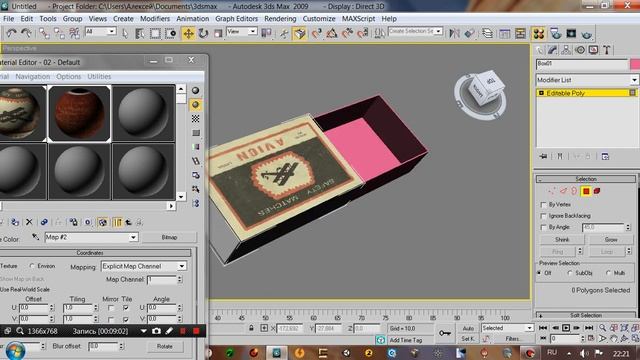Open the key filter Selected dropdown
The image size is (640, 360).
tap(507, 328)
